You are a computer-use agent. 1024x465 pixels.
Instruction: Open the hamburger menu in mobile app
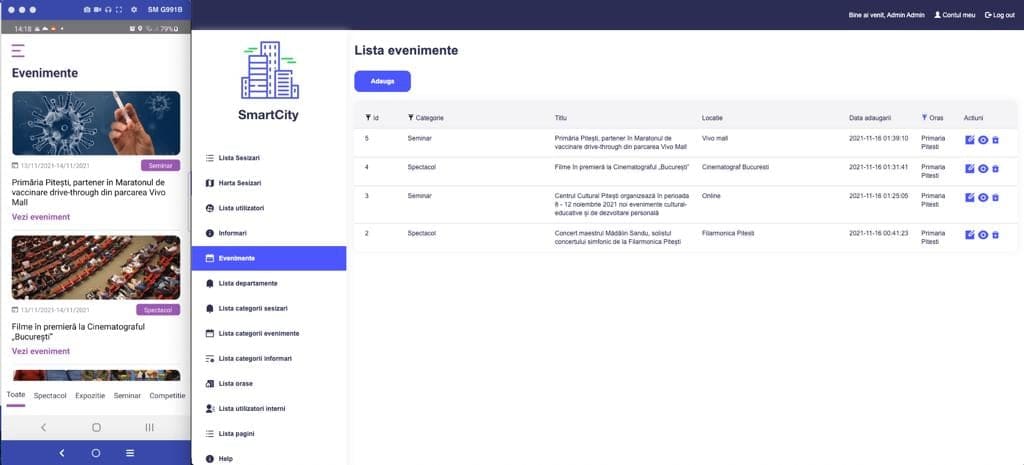[x=18, y=50]
